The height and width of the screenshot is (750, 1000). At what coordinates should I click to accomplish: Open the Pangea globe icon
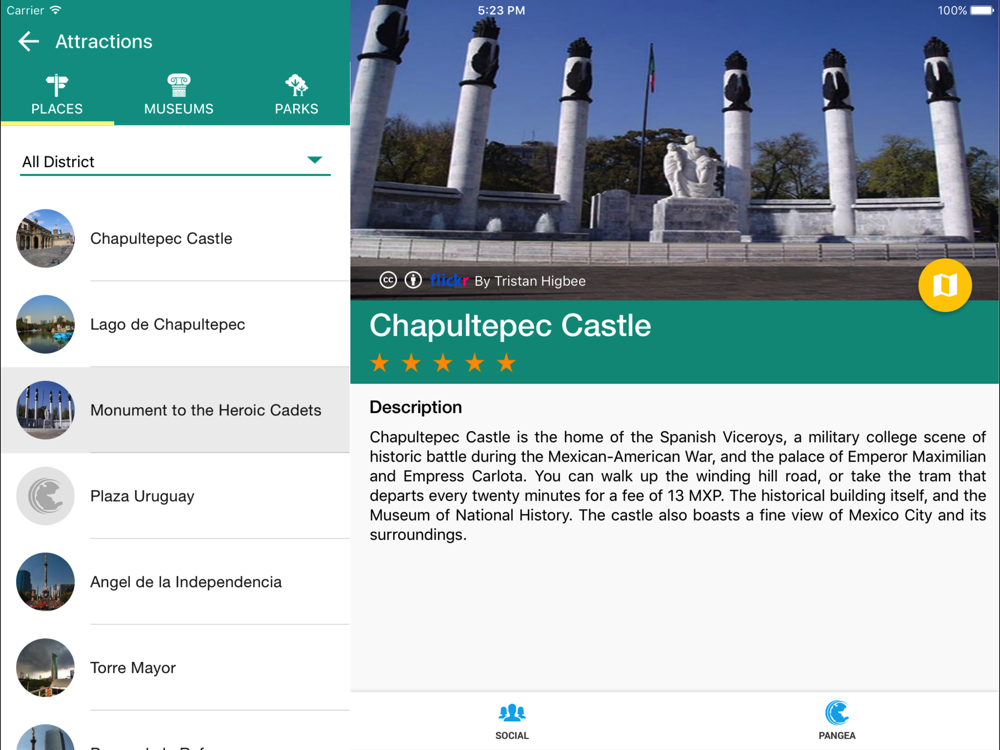(x=837, y=712)
